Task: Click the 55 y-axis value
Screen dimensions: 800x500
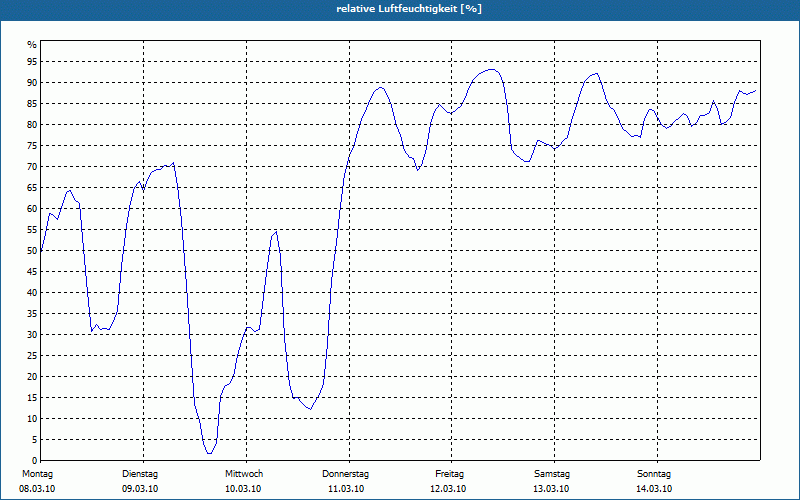Action: coord(32,230)
